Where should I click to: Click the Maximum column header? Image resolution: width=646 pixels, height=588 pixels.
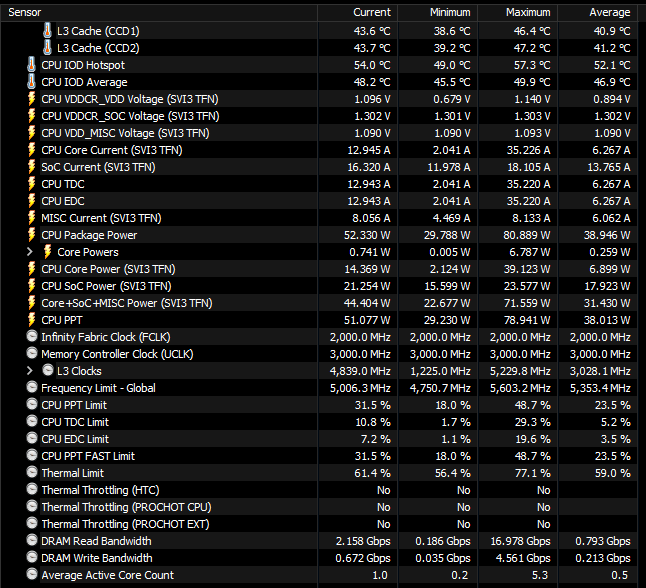tap(517, 12)
